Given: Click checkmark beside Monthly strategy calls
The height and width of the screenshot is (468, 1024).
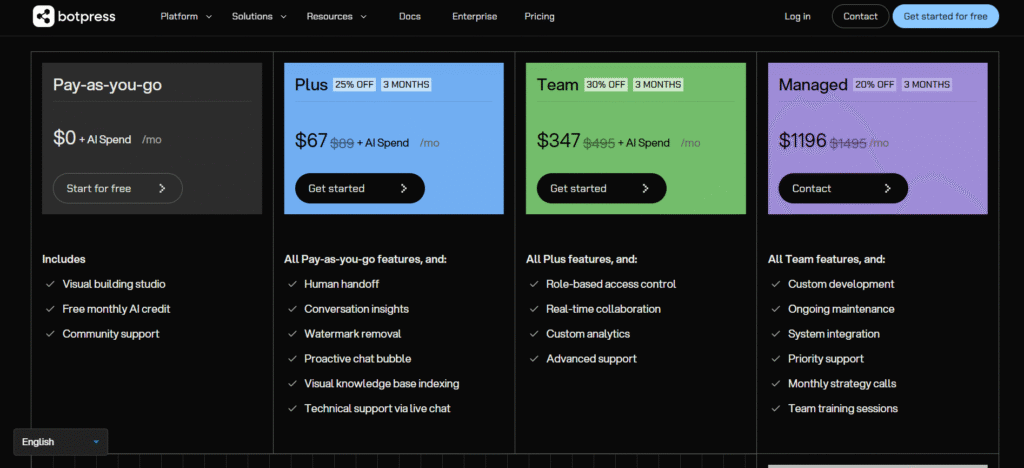Looking at the screenshot, I should click(776, 383).
